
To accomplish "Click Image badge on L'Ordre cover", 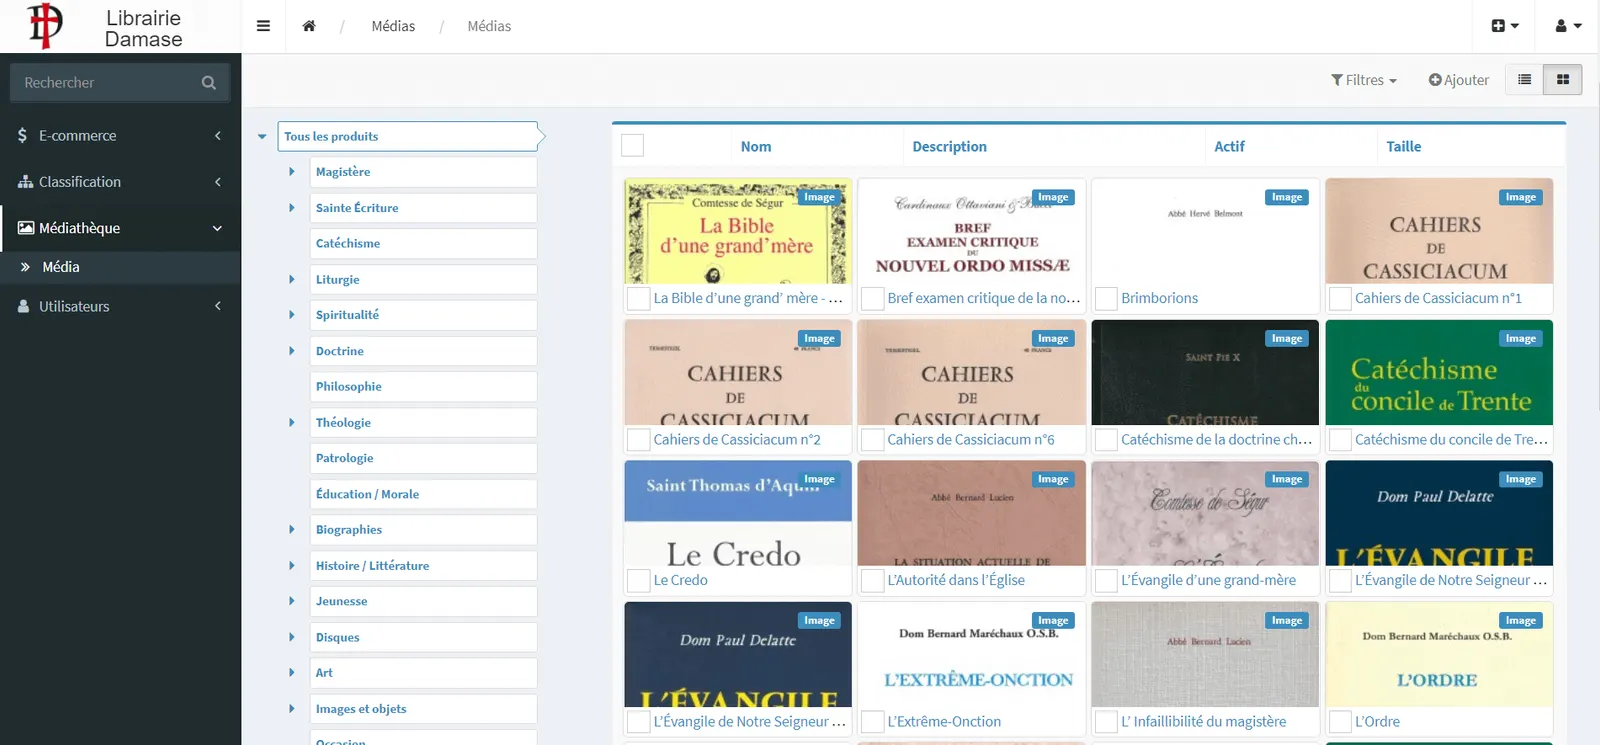I will click(1521, 621).
